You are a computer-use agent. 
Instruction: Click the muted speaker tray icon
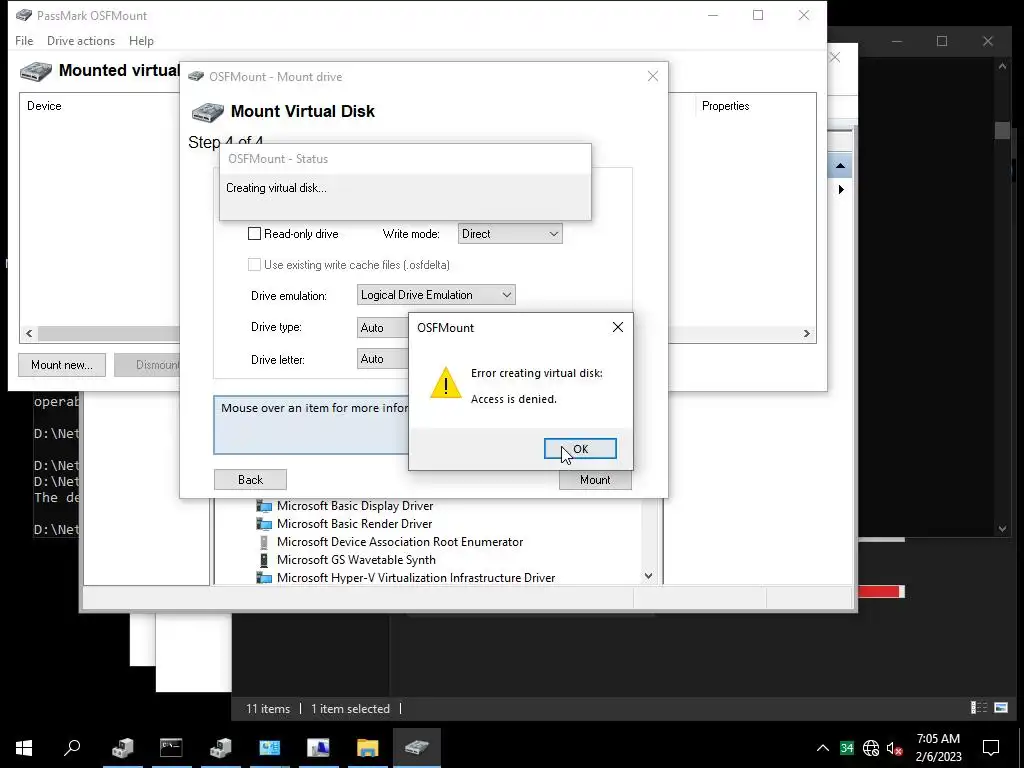coord(894,748)
